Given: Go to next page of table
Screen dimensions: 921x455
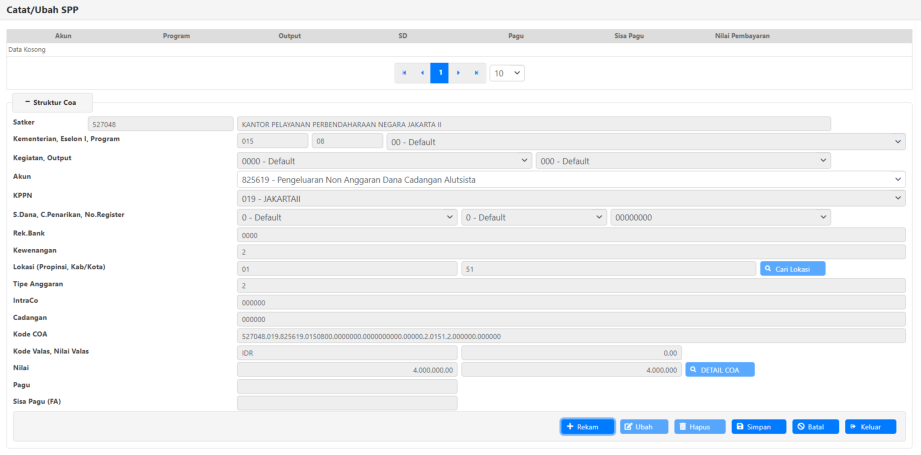Looking at the screenshot, I should (458, 73).
